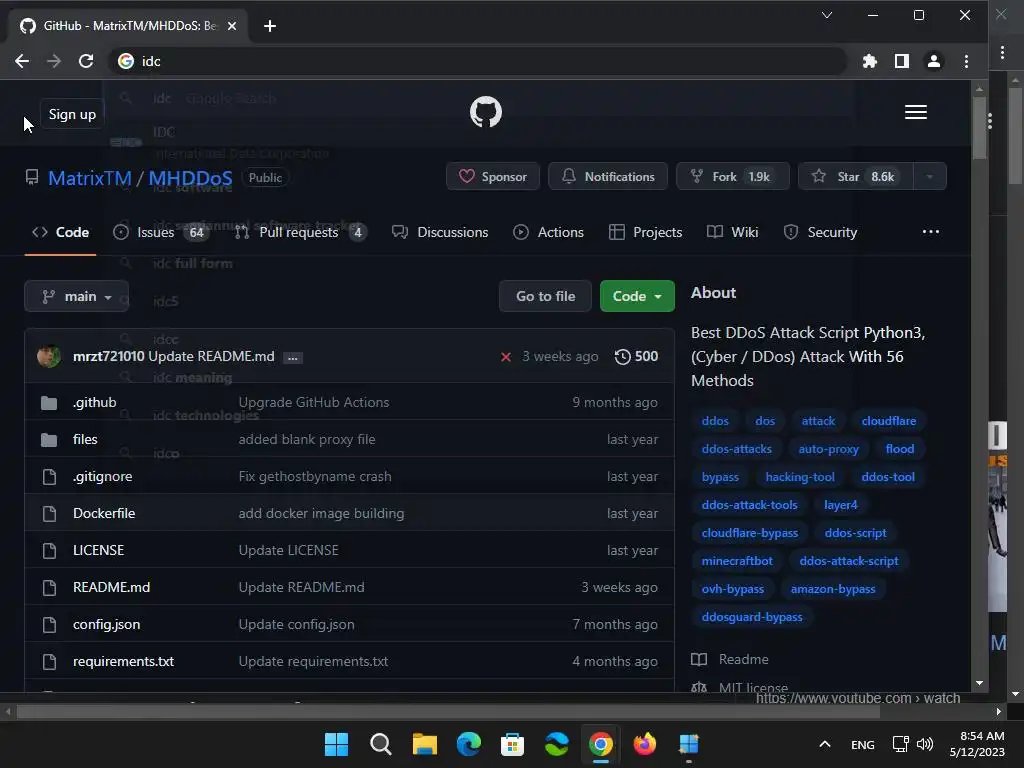Viewport: 1024px width, 768px height.
Task: Click the Go to file button
Action: pyautogui.click(x=545, y=296)
